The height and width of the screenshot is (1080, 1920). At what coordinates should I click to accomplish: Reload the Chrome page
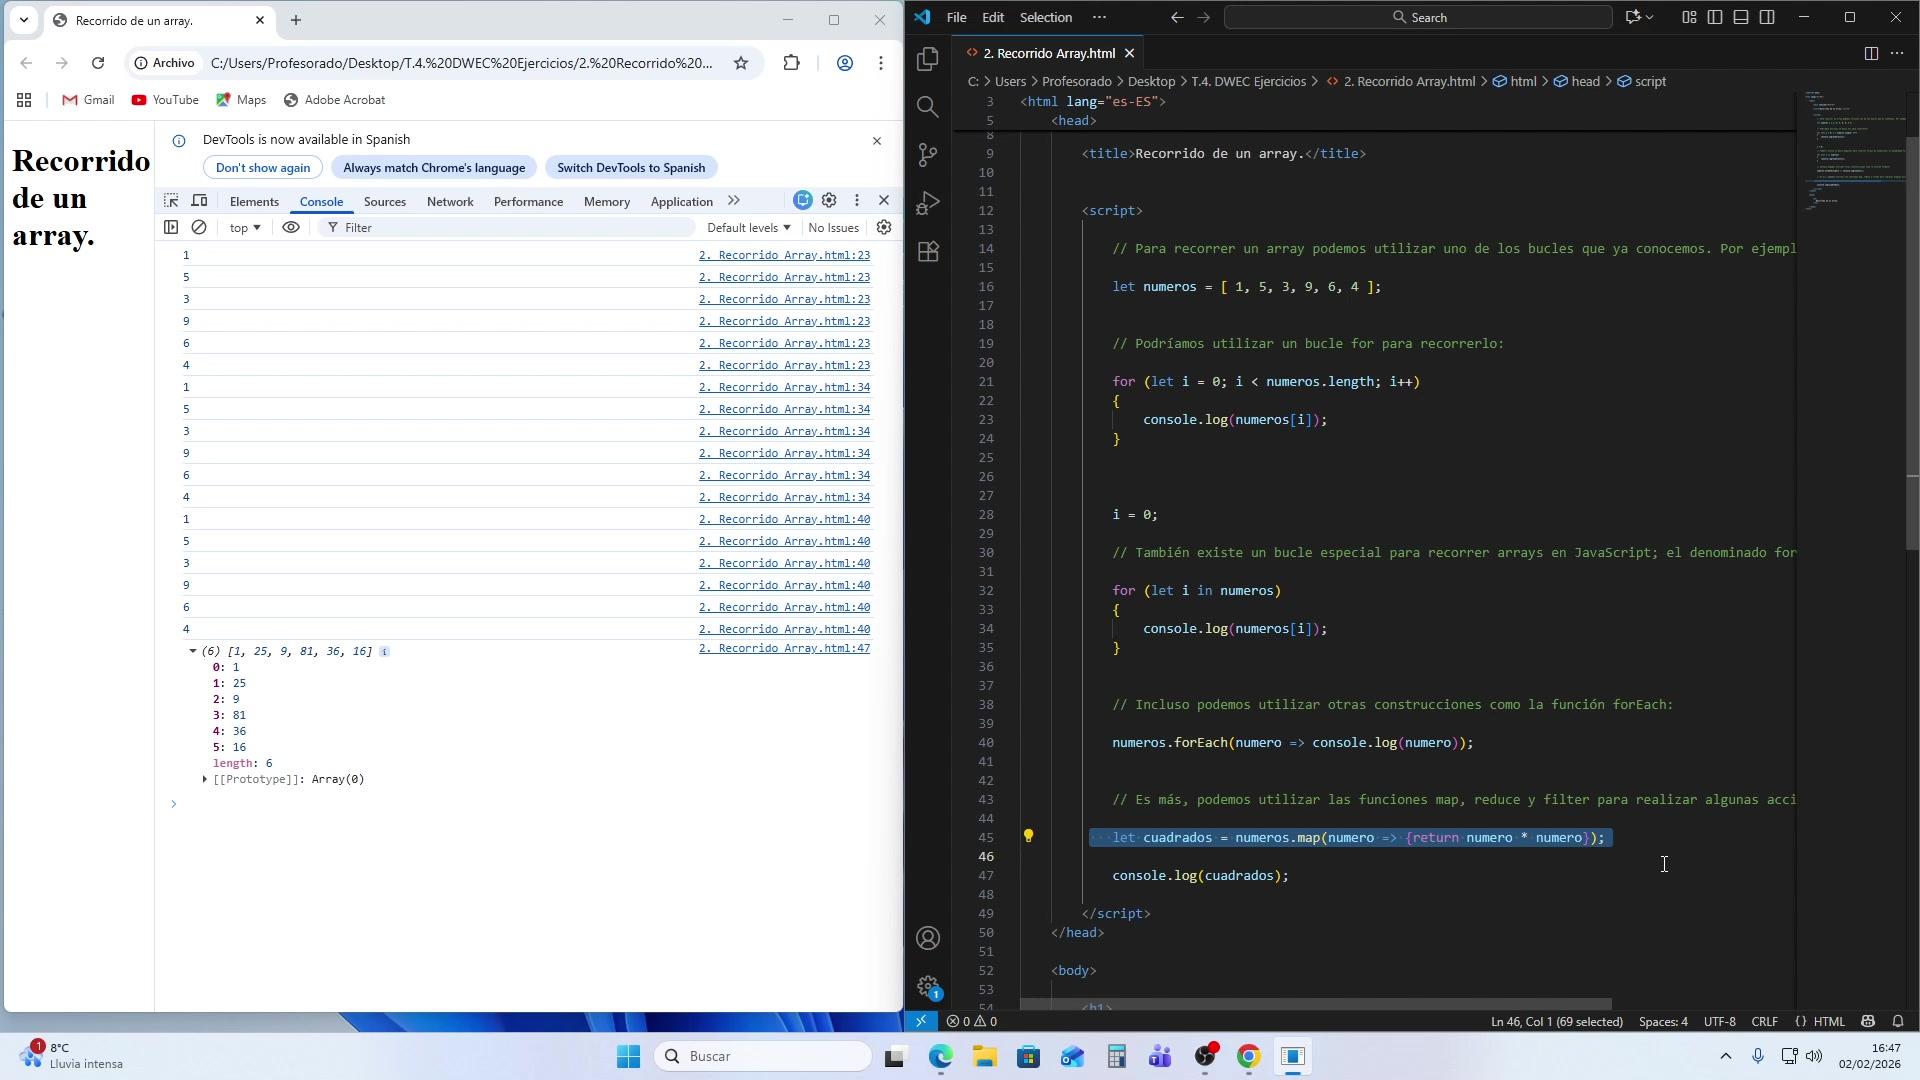pos(97,63)
